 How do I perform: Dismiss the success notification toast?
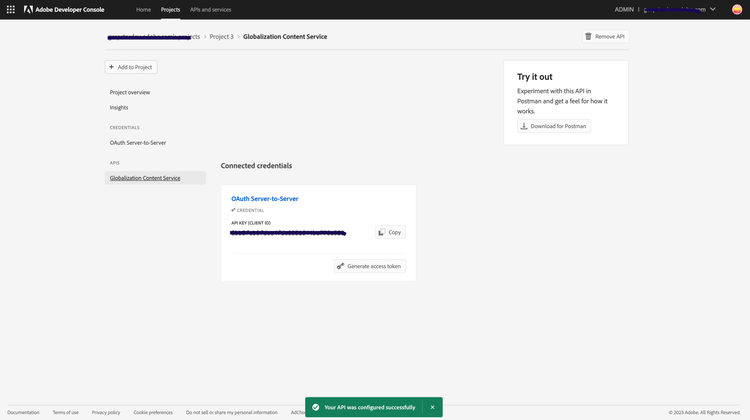coord(432,407)
